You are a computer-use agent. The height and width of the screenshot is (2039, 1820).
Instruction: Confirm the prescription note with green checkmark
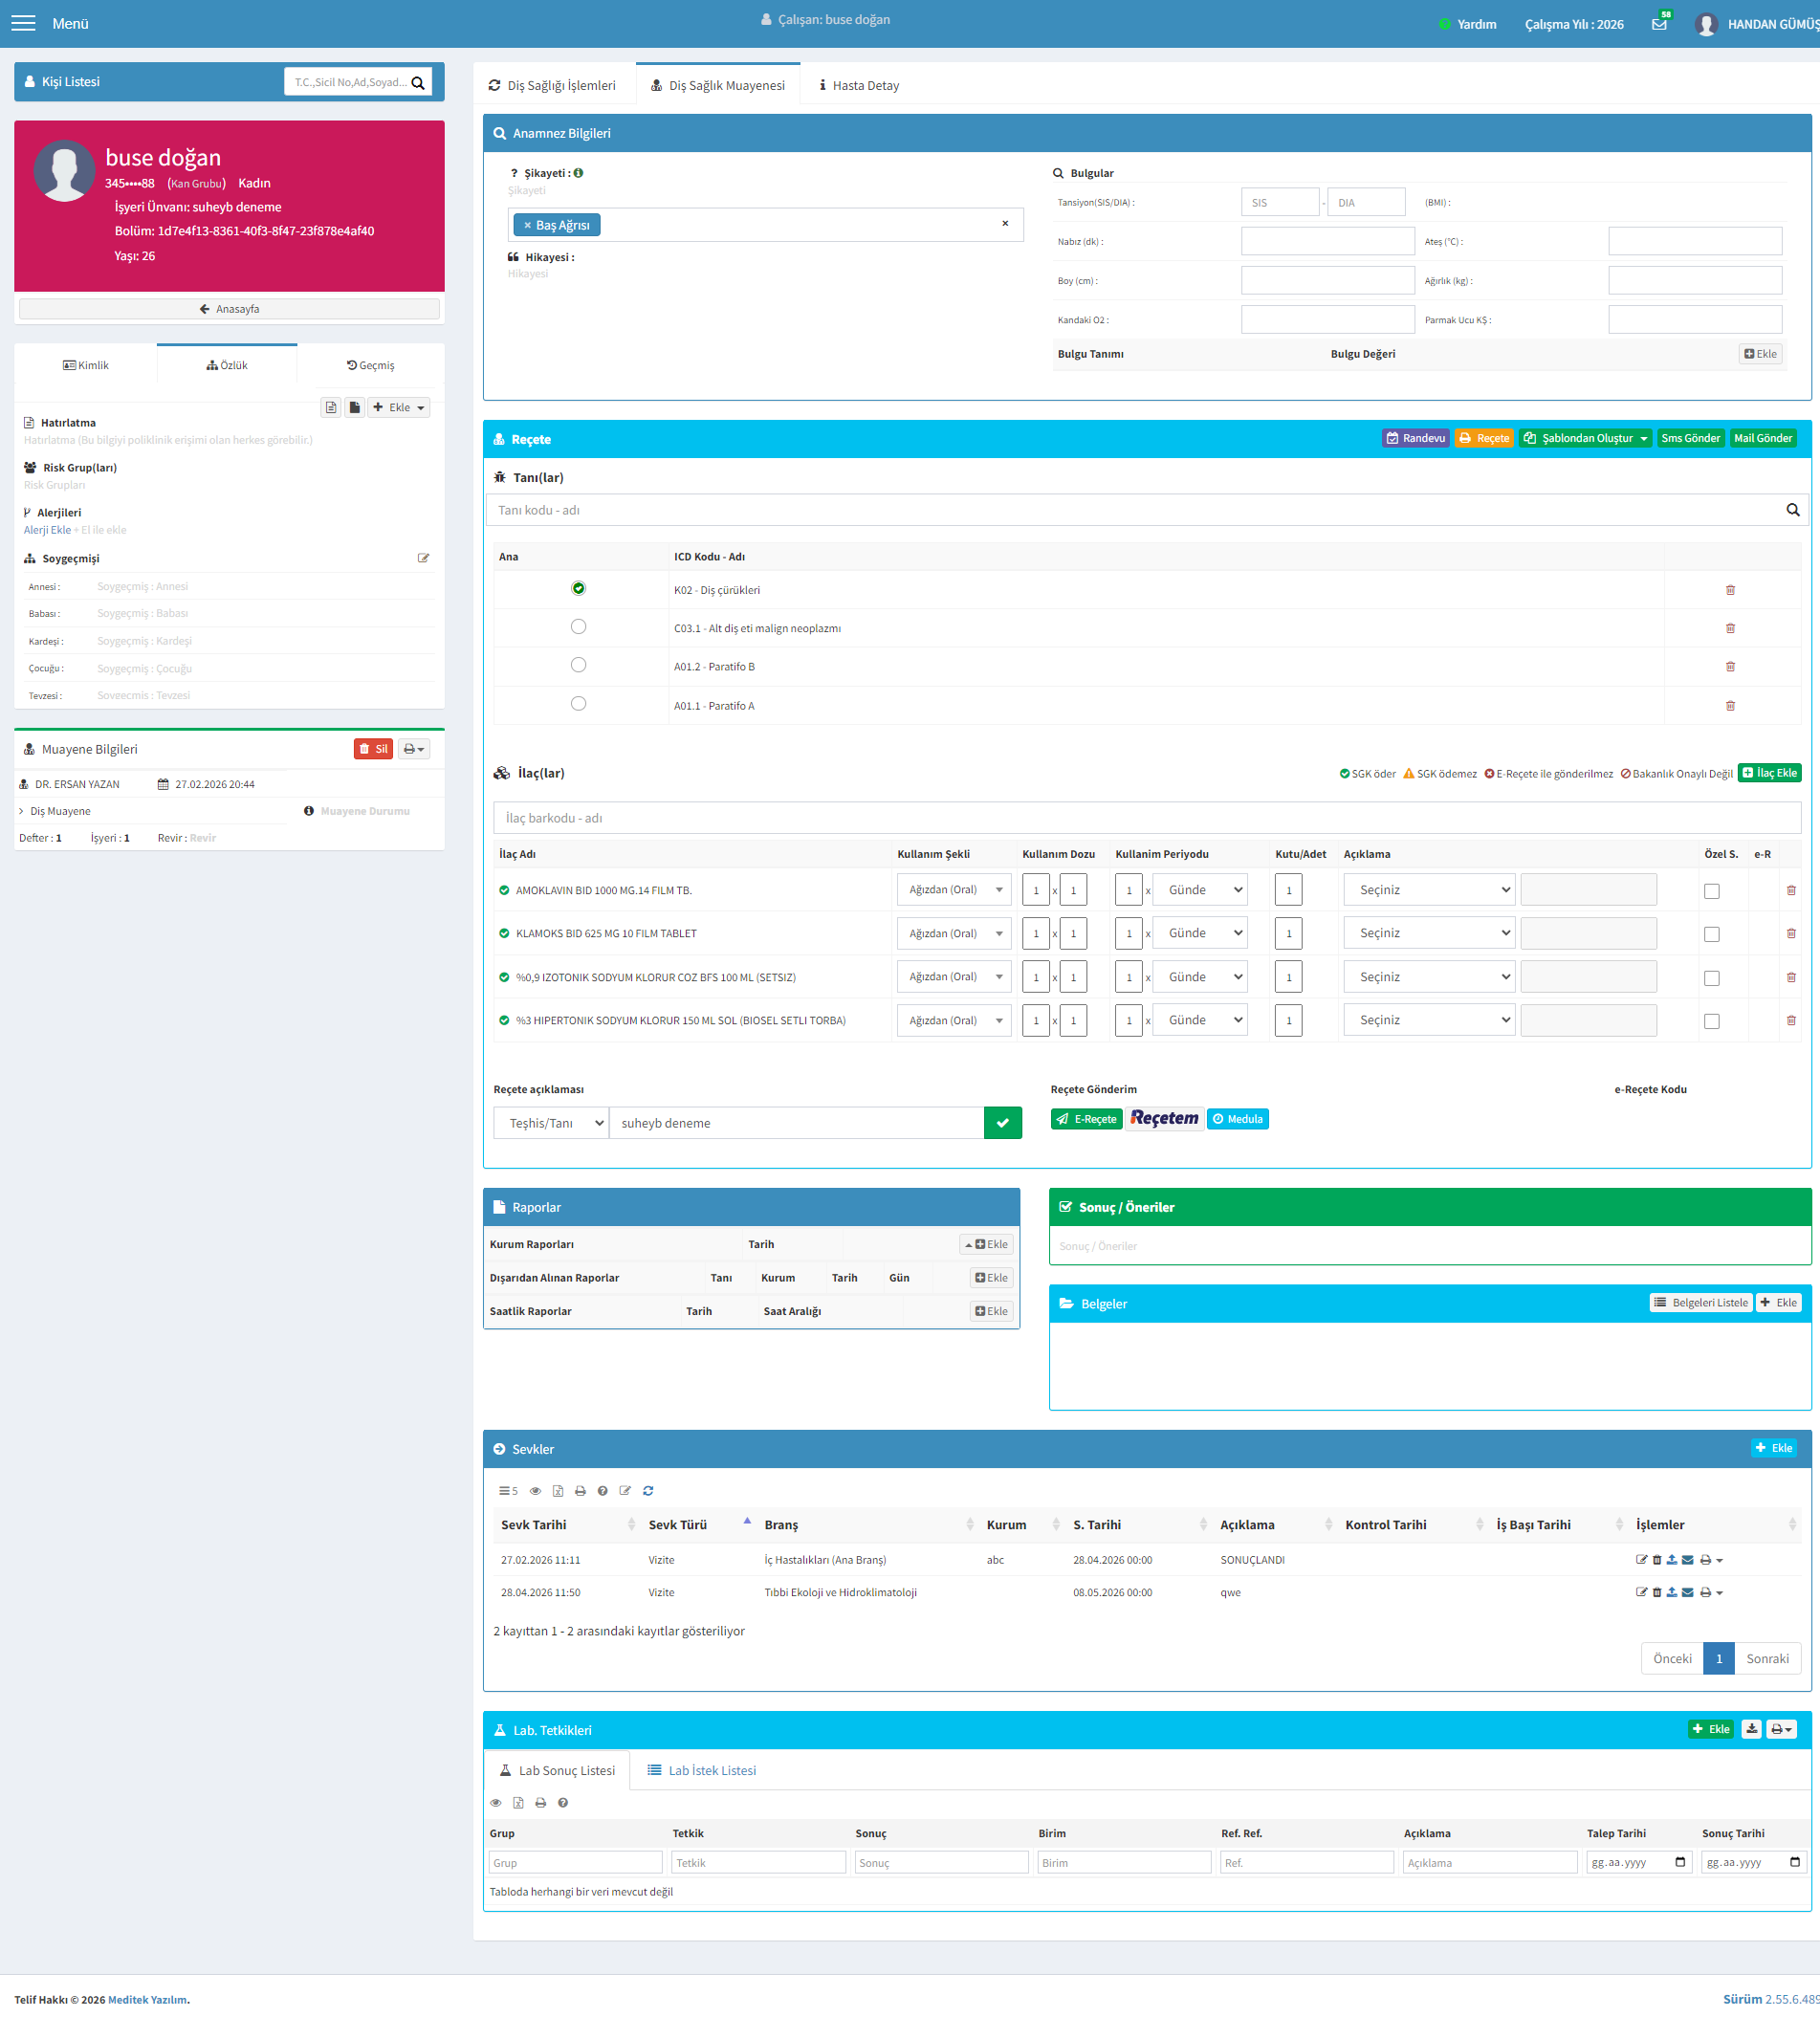(x=1003, y=1123)
